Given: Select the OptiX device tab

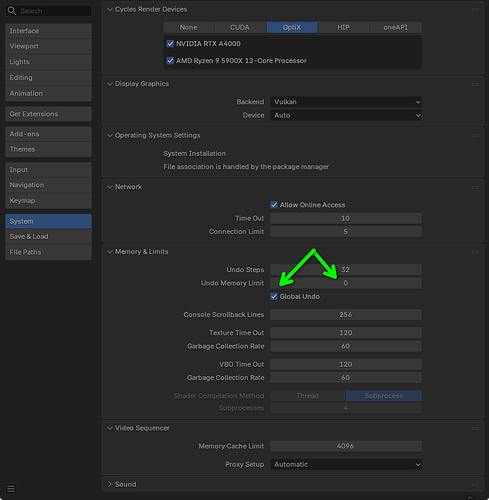Looking at the screenshot, I should pos(292,27).
